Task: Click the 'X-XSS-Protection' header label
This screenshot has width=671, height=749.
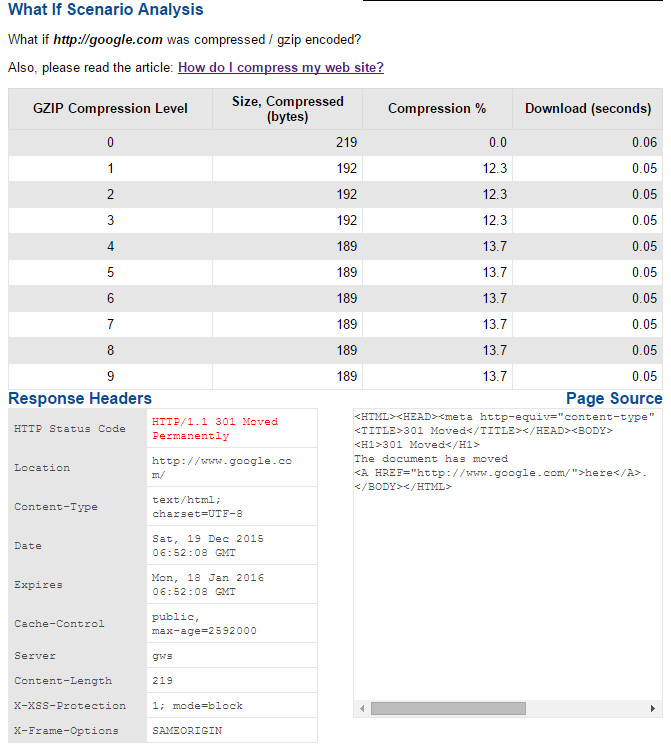Action: click(x=70, y=706)
